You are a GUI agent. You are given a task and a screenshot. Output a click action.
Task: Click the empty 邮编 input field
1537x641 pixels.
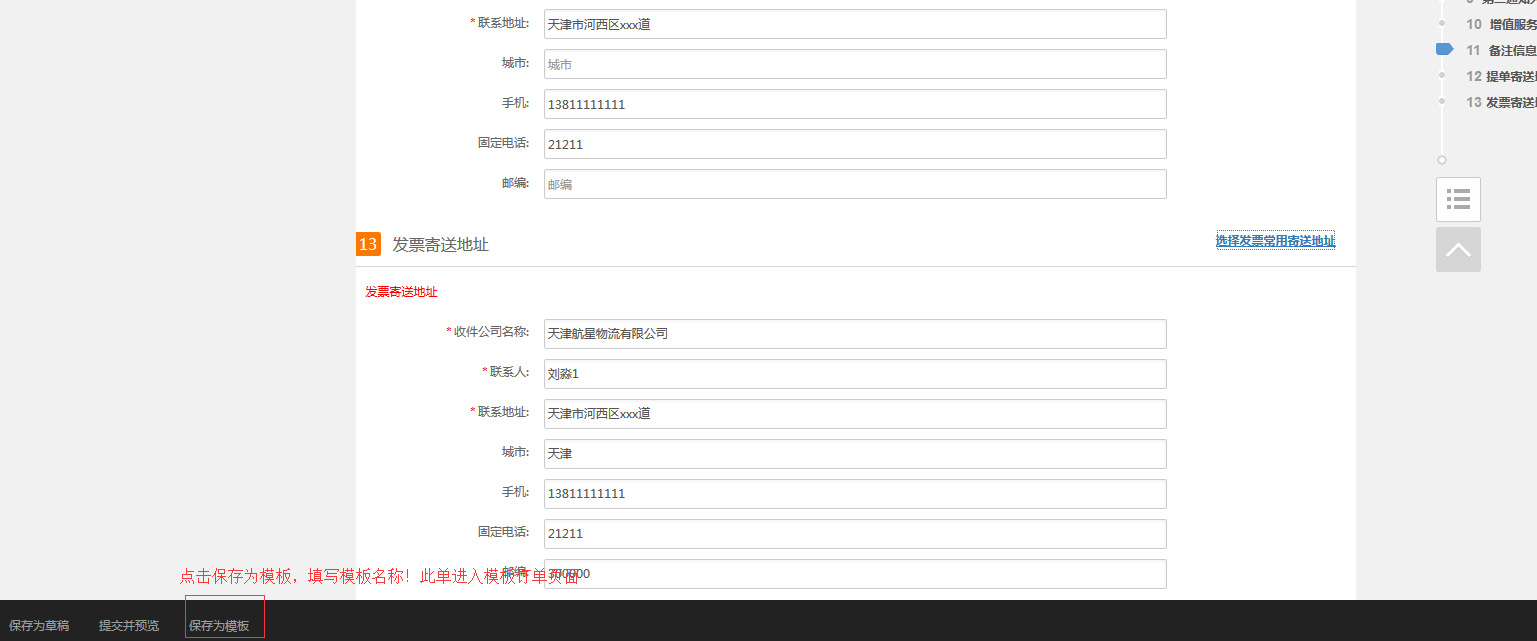tap(854, 184)
